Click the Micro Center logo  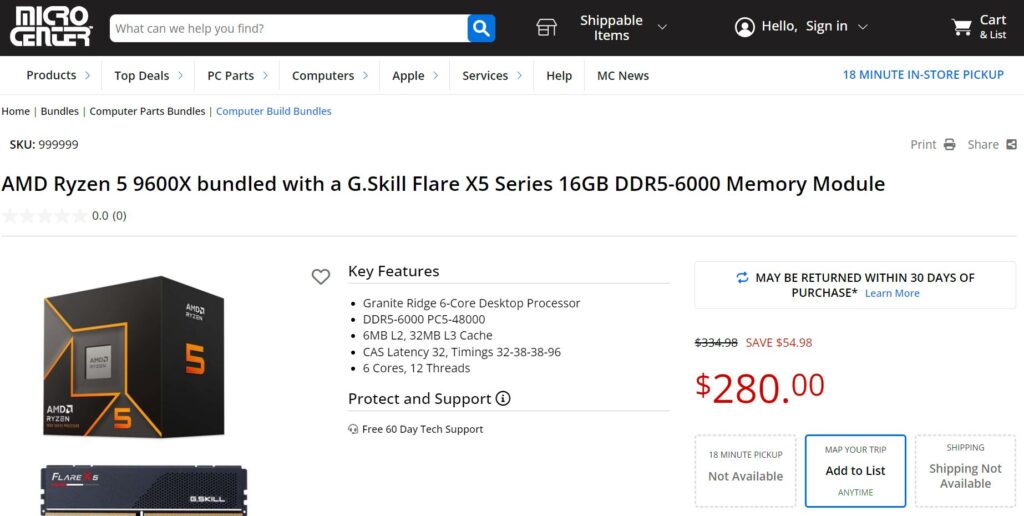pos(52,27)
